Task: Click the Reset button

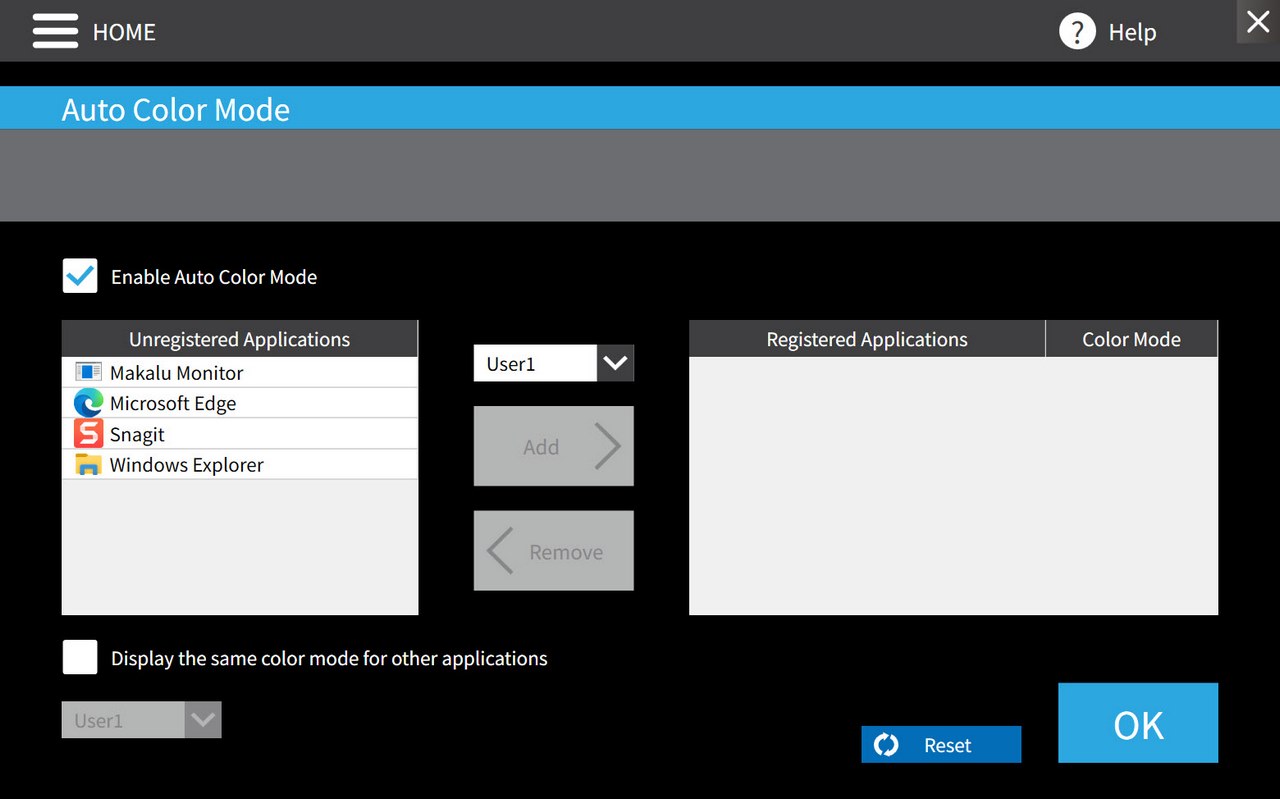Action: click(x=941, y=745)
